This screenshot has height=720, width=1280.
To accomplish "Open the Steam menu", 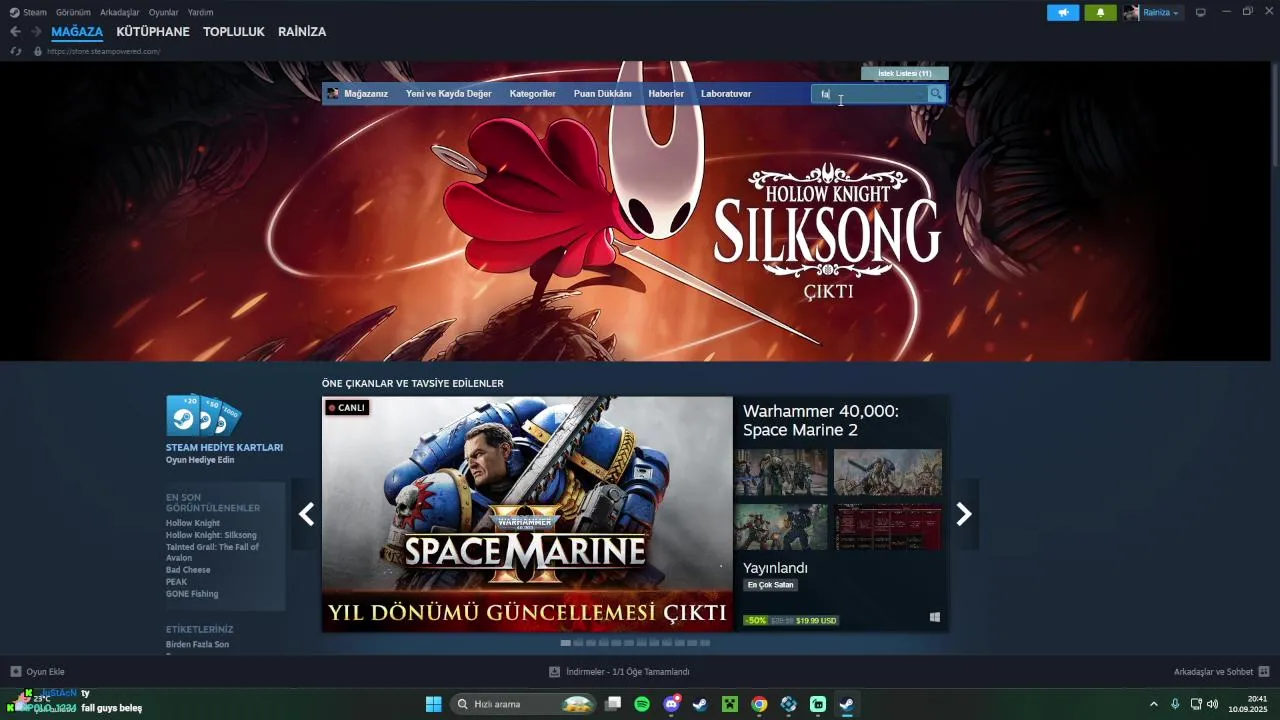I will click(x=35, y=12).
